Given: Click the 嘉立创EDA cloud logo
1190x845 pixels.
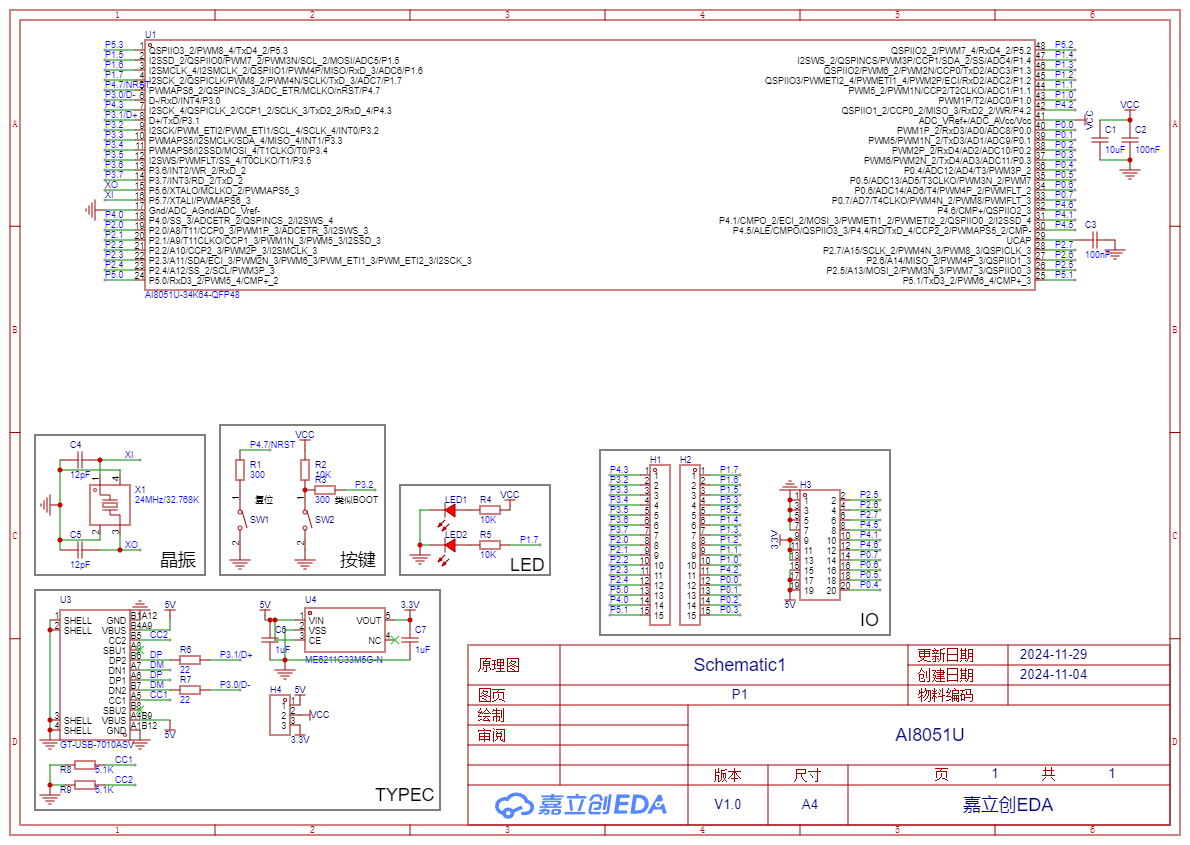Looking at the screenshot, I should (581, 804).
